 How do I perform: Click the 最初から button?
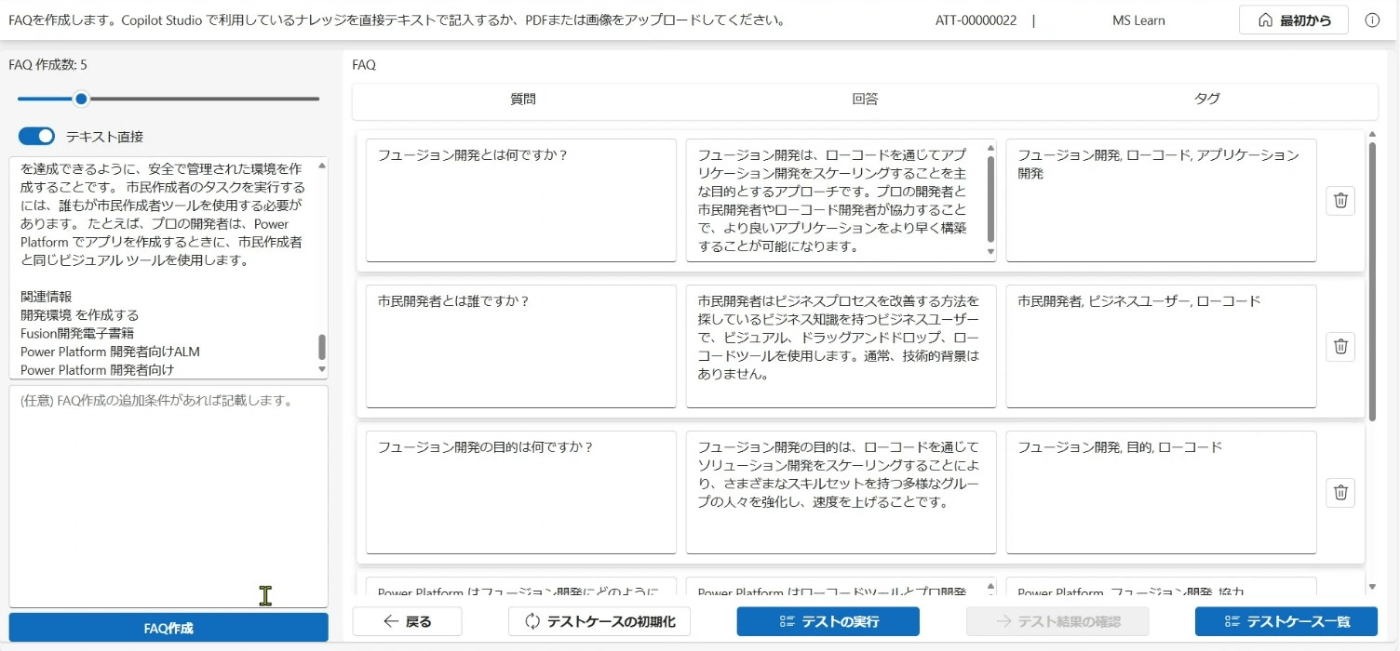click(1294, 20)
